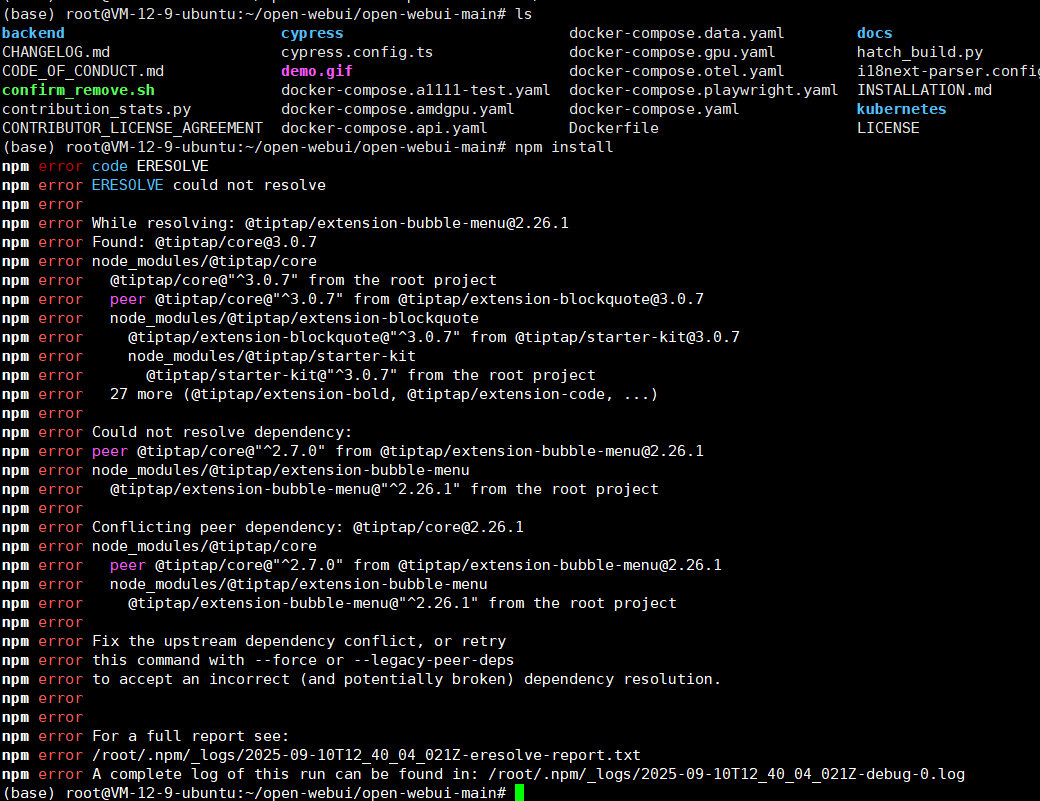The width and height of the screenshot is (1040, 801).
Task: Click the magenta 'demo.gif' file name
Action: (x=316, y=71)
